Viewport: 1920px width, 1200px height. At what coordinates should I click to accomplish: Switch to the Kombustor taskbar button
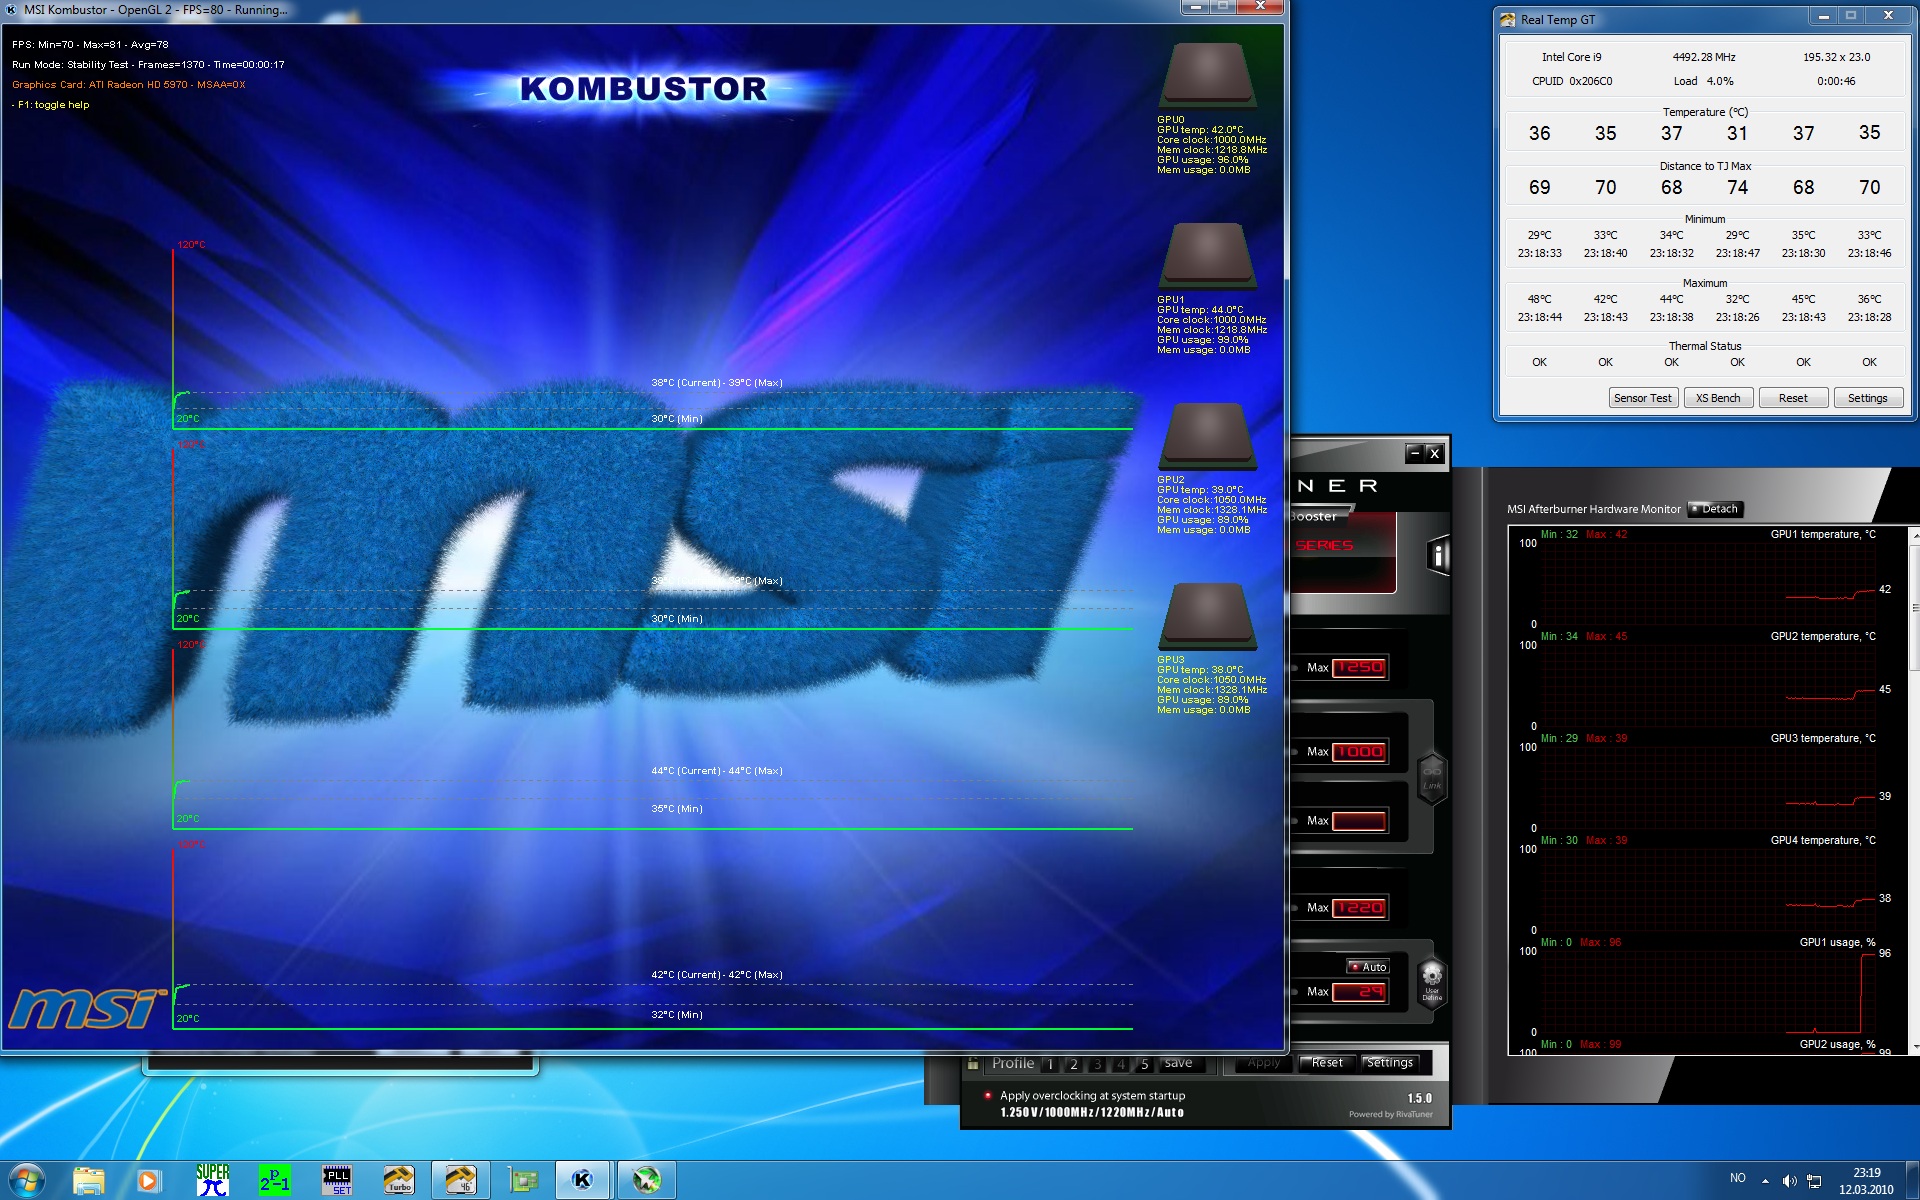coord(584,1181)
